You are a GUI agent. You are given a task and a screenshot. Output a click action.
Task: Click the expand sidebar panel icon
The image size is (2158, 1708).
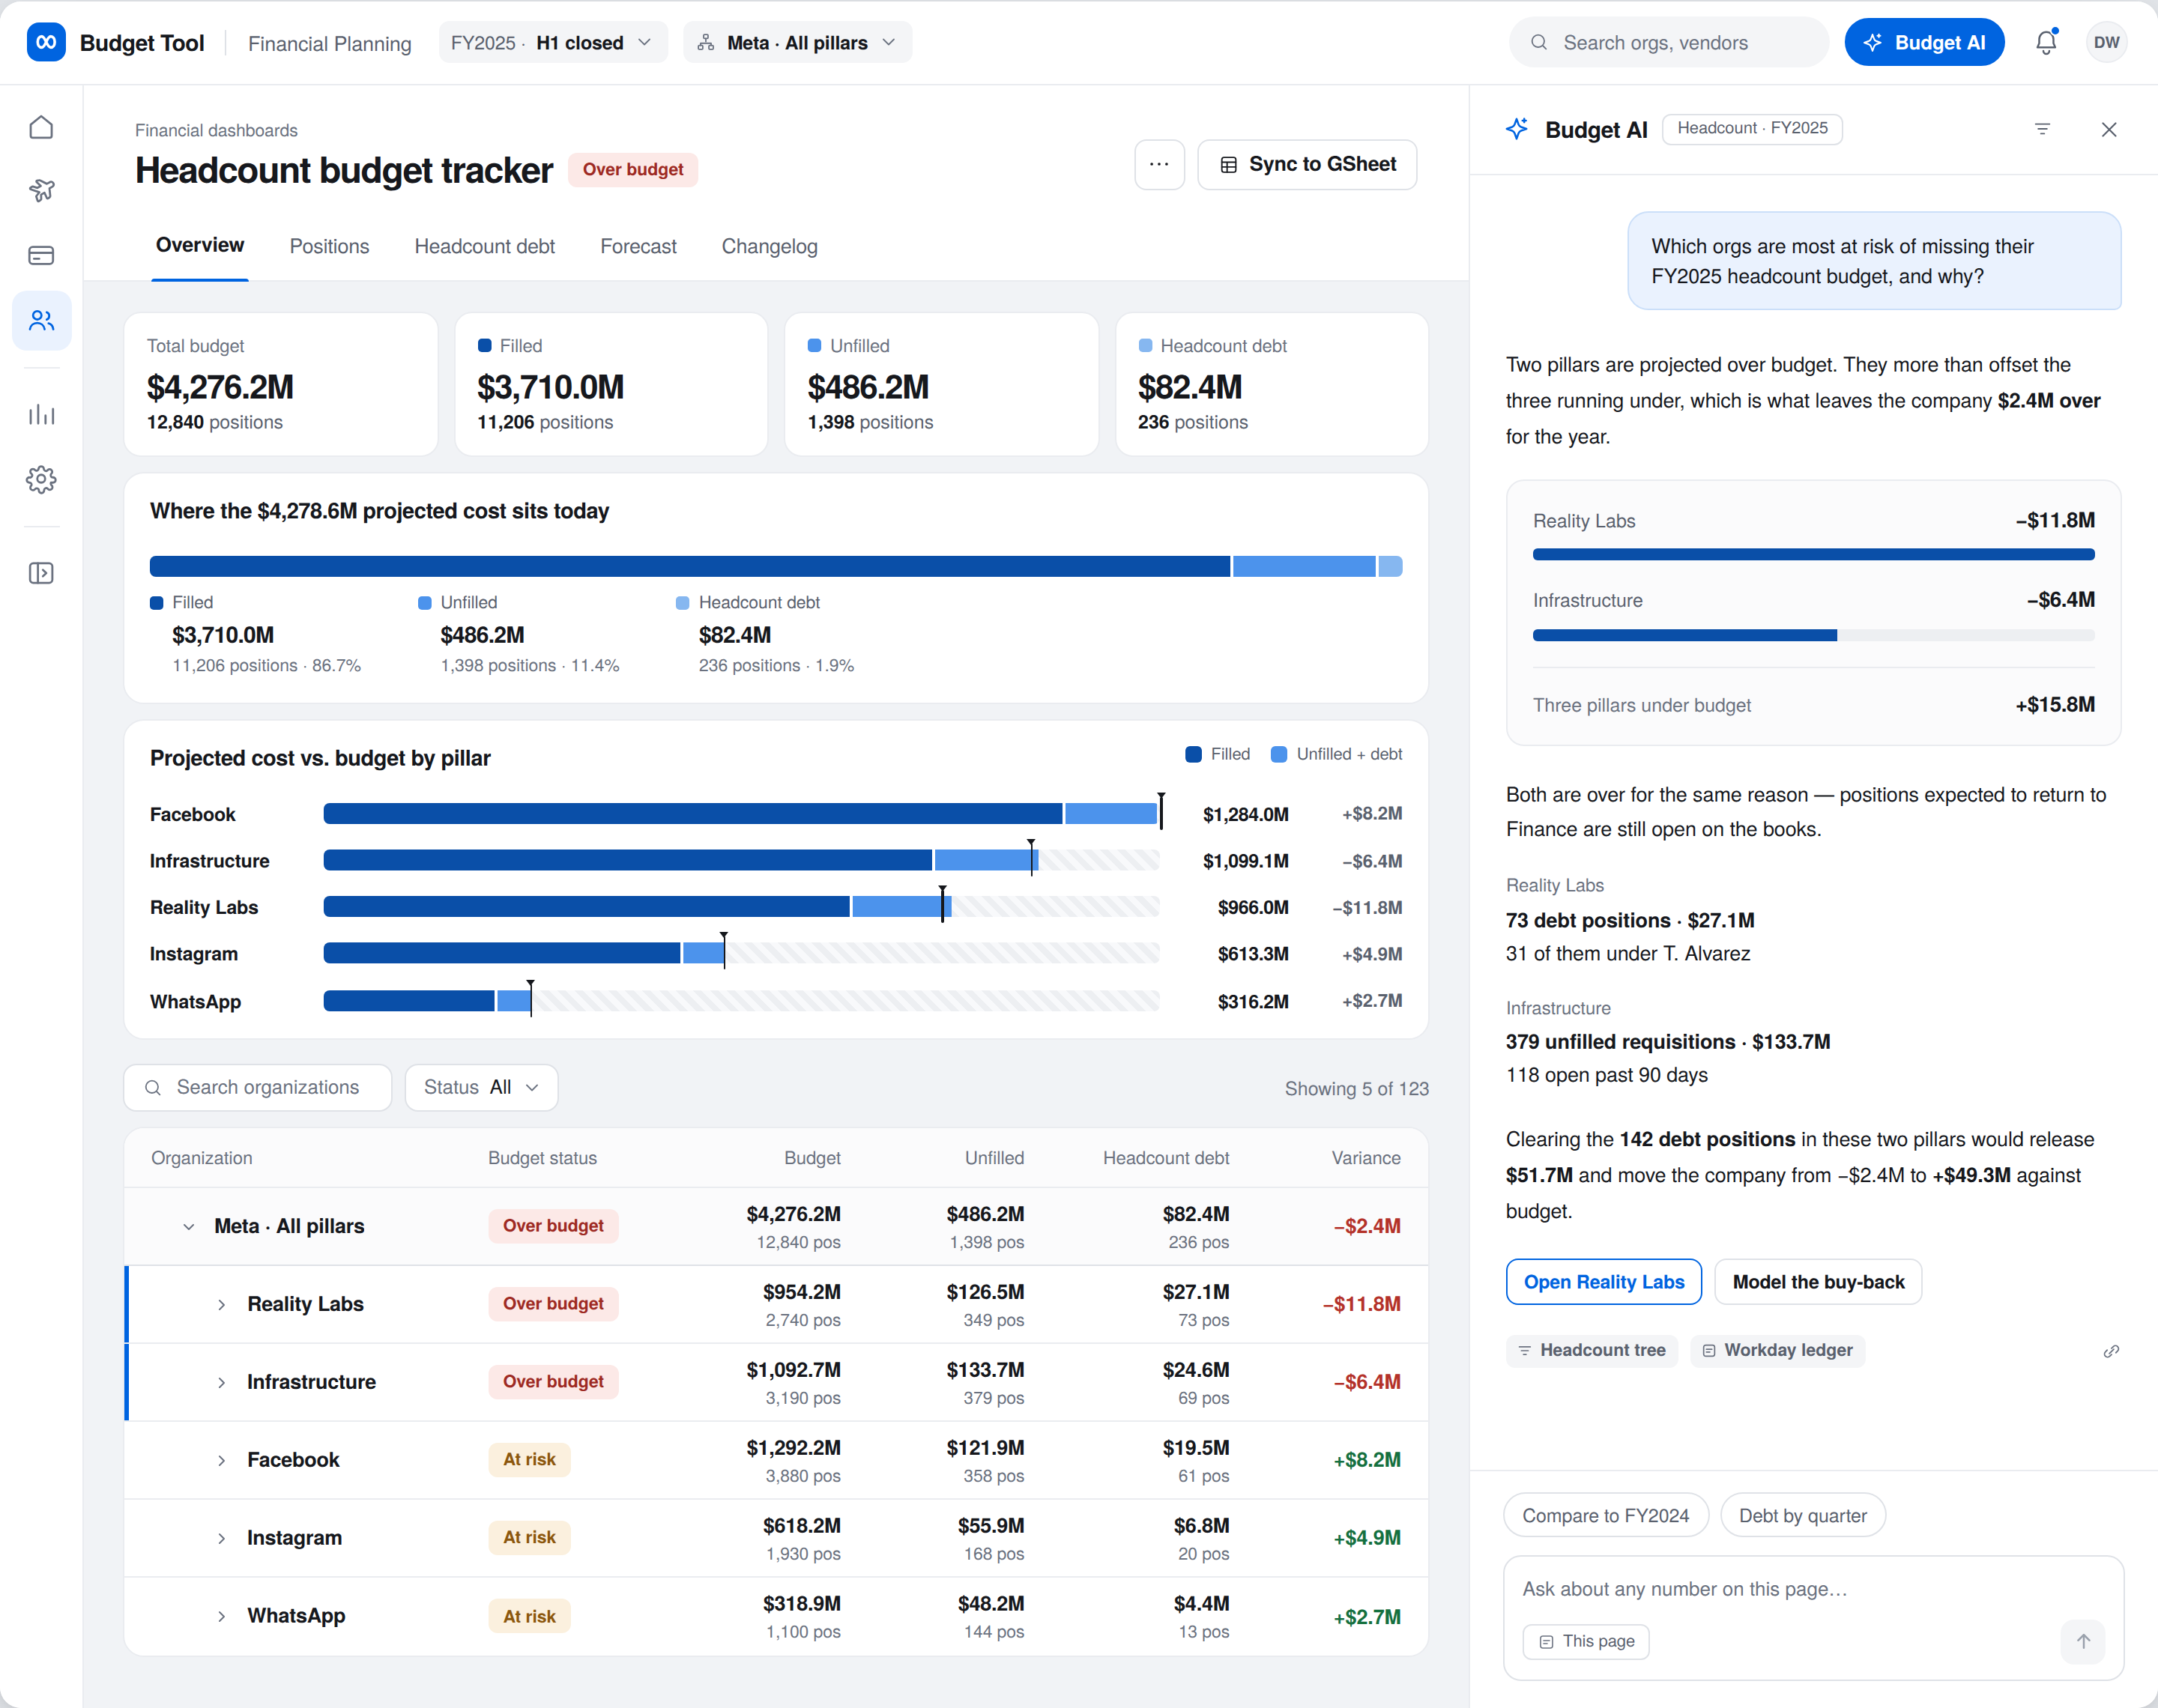coord(41,573)
